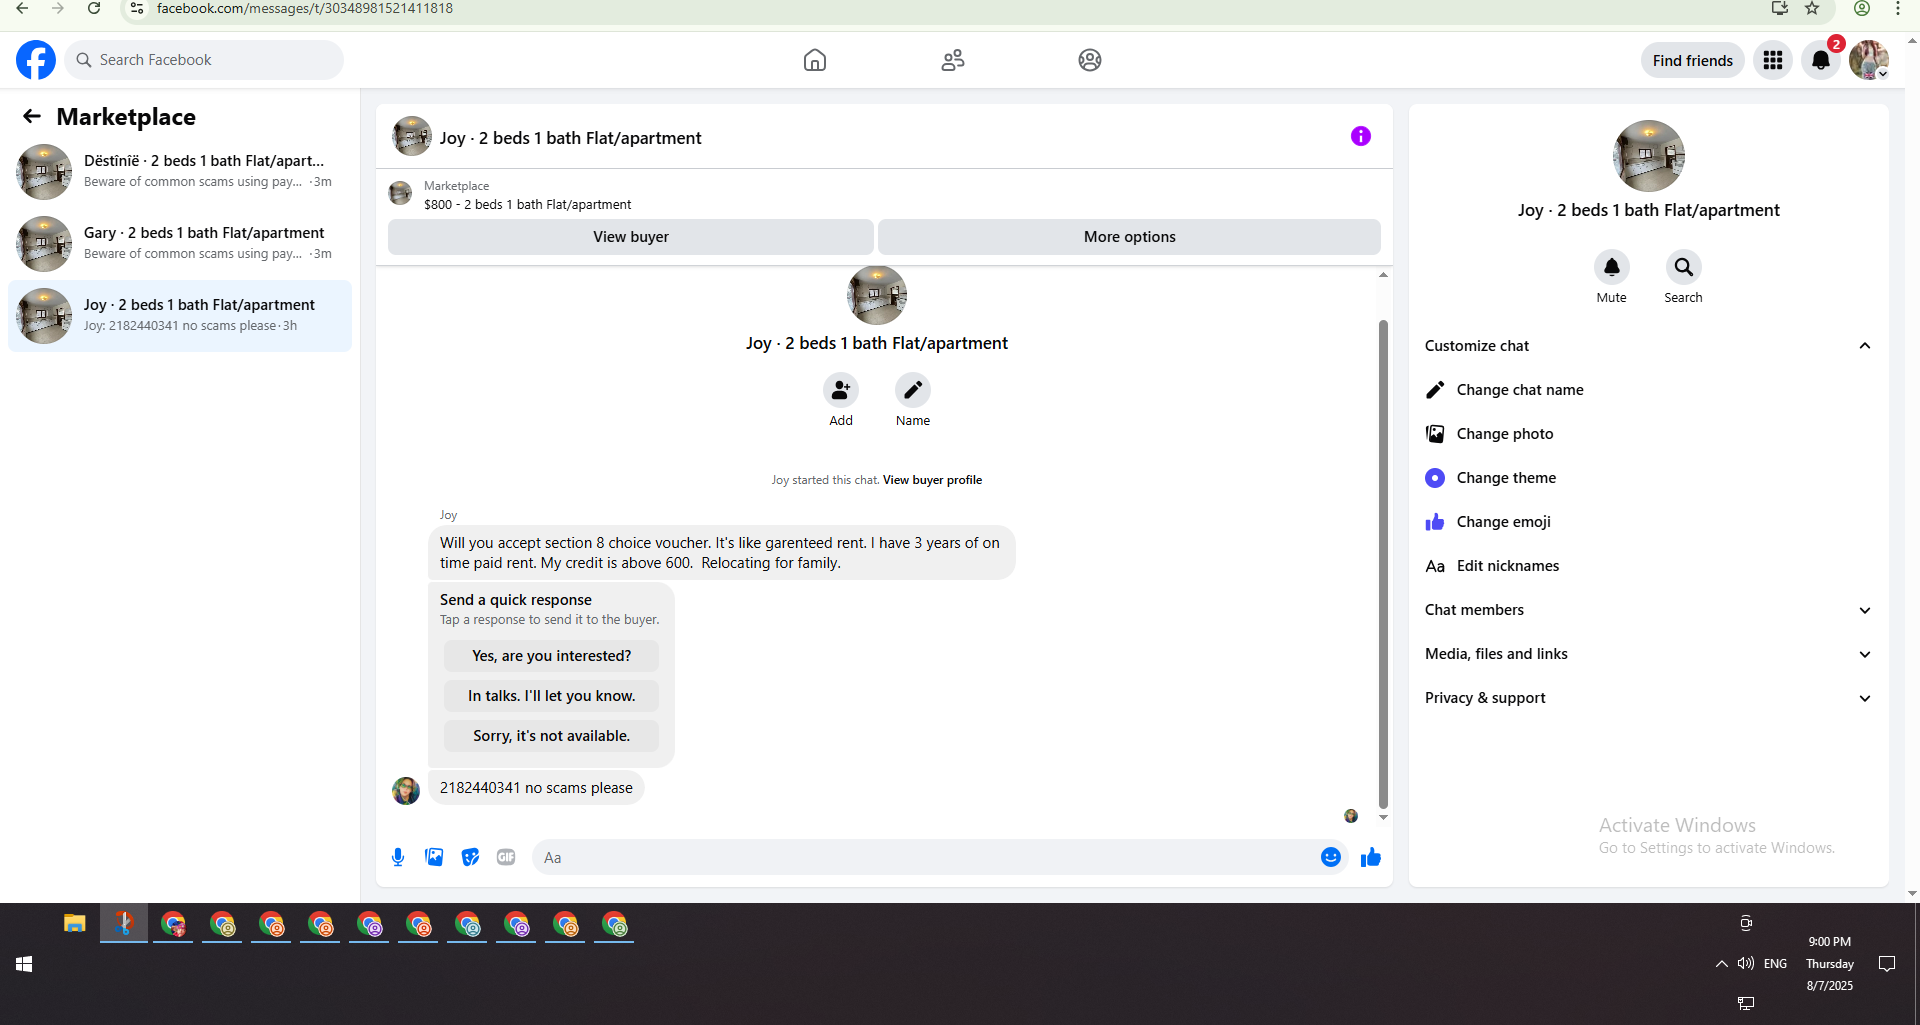Click the ENG language indicator

tap(1776, 964)
